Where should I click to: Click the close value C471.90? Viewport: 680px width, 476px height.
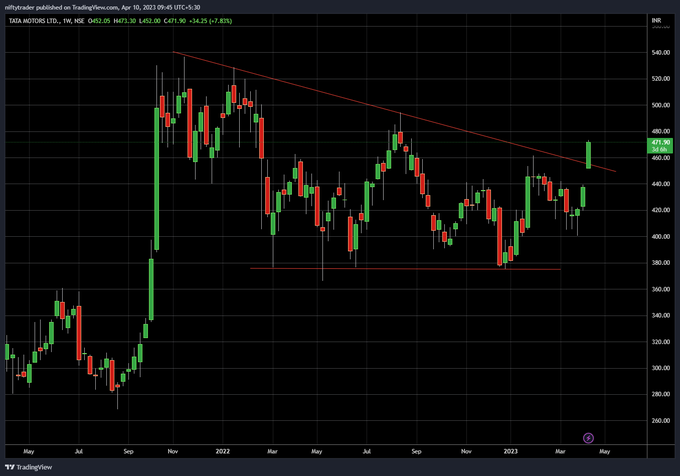[x=175, y=21]
